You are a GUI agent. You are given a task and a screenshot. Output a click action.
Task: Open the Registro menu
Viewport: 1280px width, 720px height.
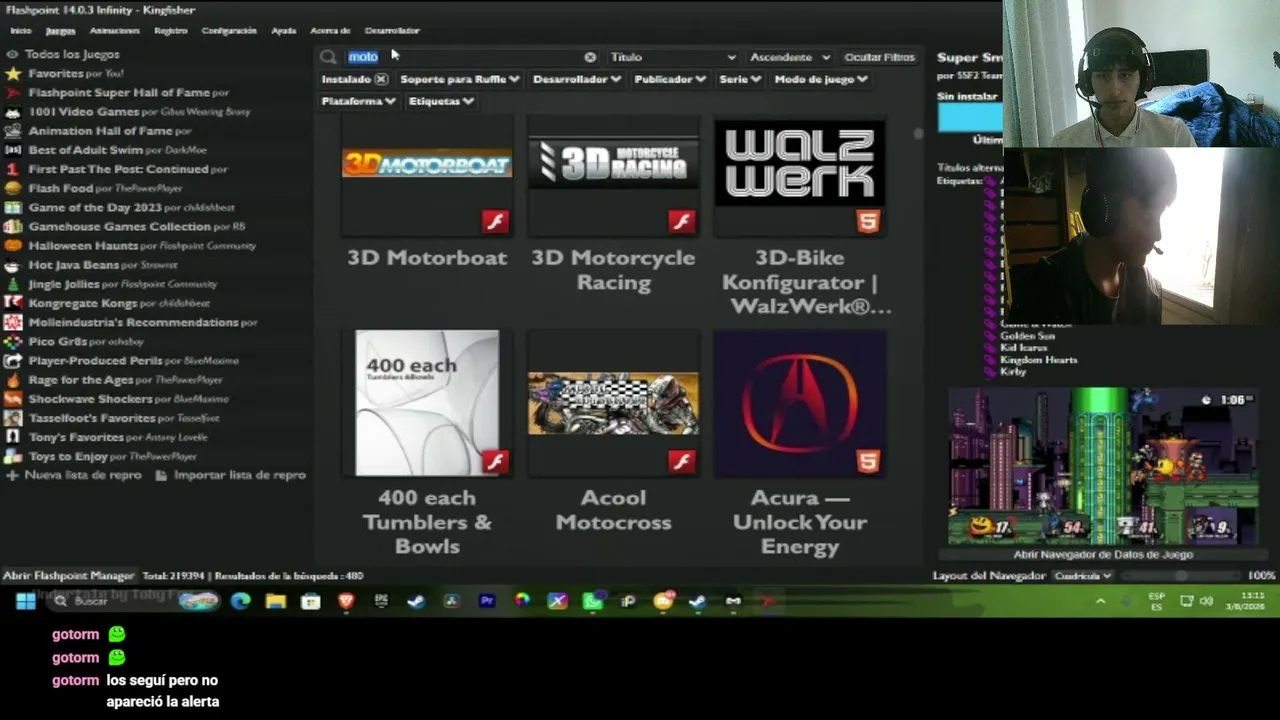click(171, 31)
